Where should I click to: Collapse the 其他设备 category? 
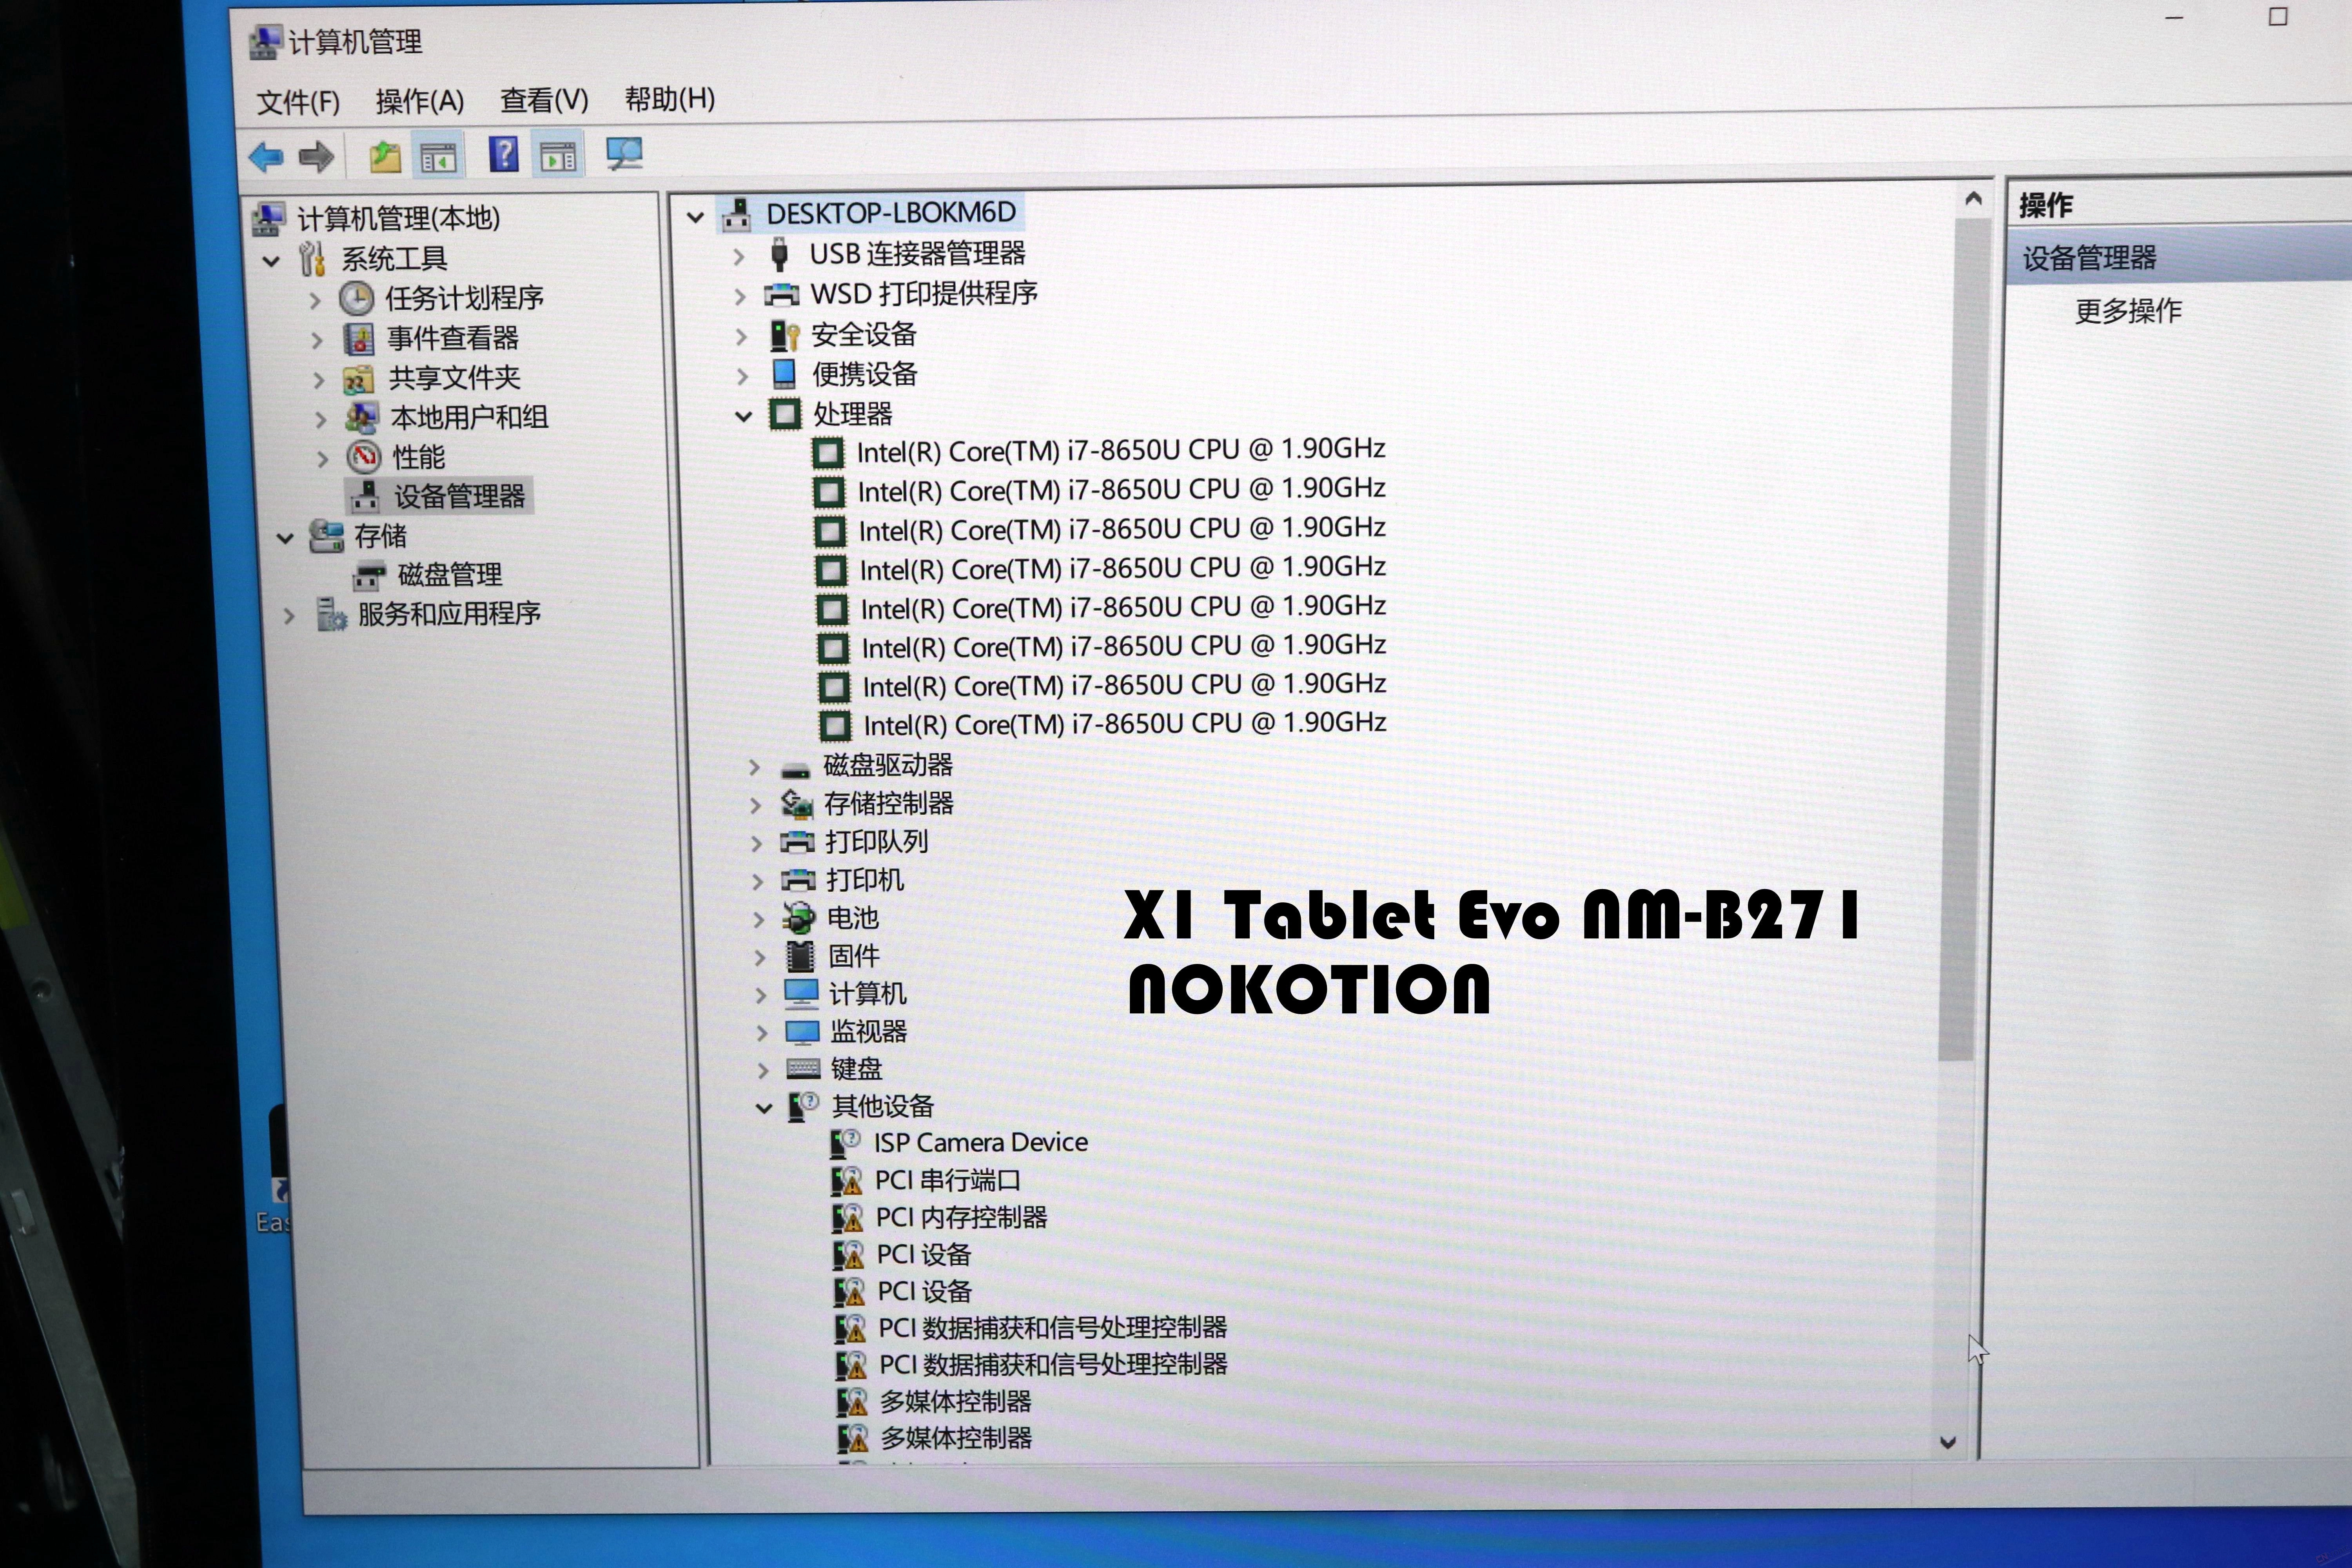pyautogui.click(x=764, y=1108)
